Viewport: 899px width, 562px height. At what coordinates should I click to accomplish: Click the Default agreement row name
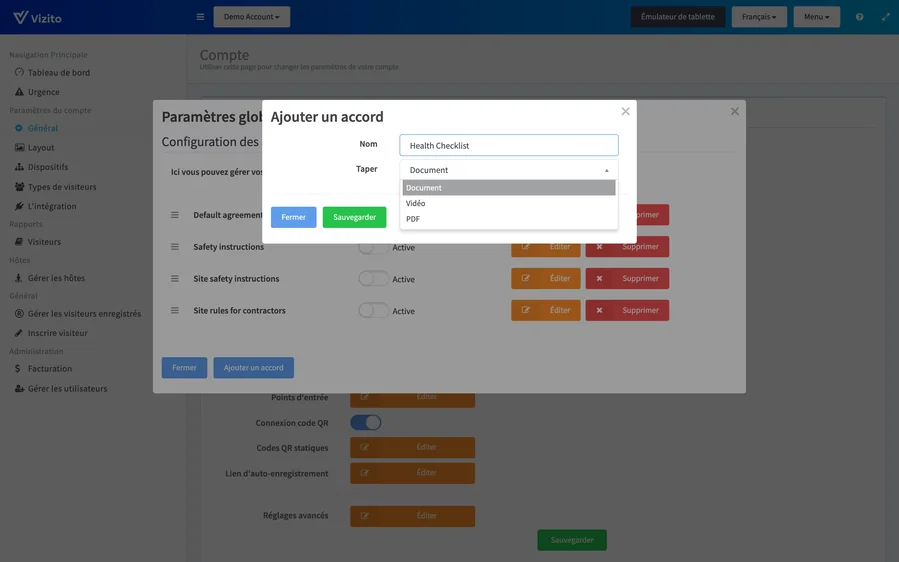click(228, 215)
